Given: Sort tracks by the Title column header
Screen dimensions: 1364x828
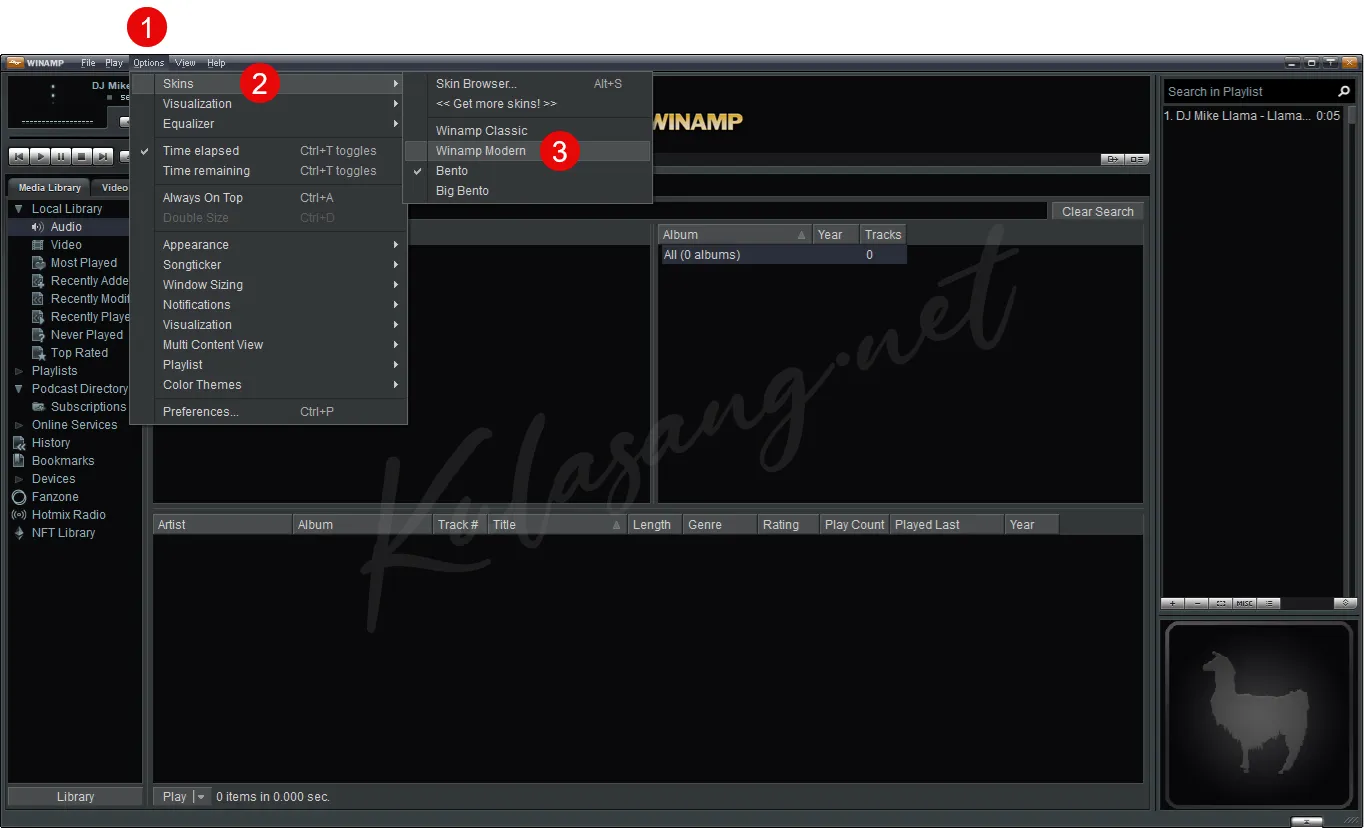Looking at the screenshot, I should pos(557,525).
